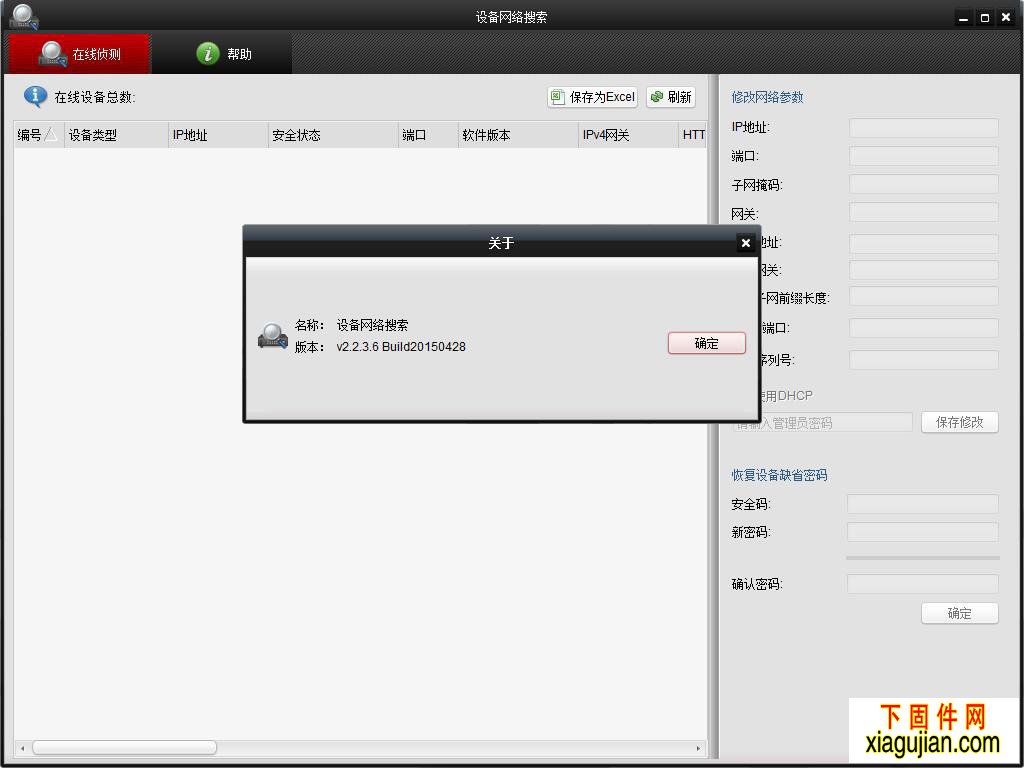
Task: Click the version text v2.2.3.6 Build20150428
Action: (x=401, y=347)
